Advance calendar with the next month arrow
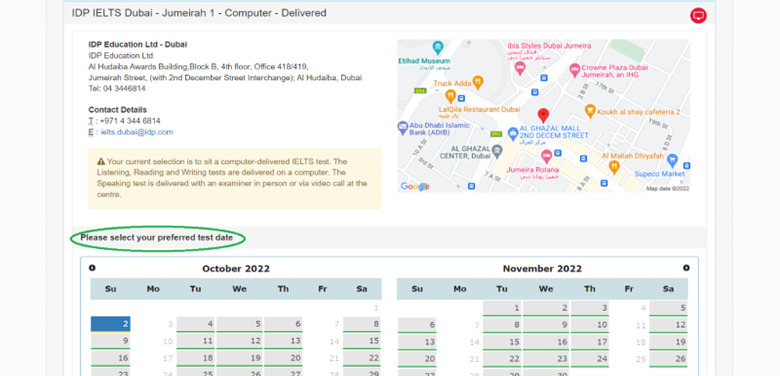 click(x=686, y=268)
